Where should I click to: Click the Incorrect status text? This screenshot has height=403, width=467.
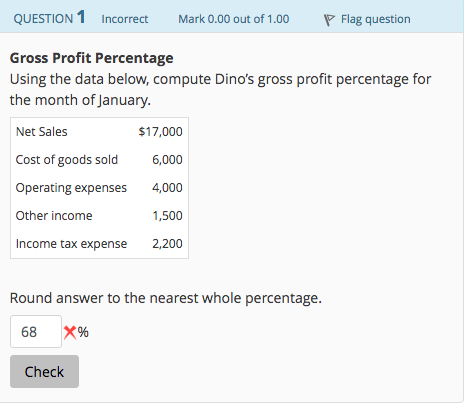point(125,19)
